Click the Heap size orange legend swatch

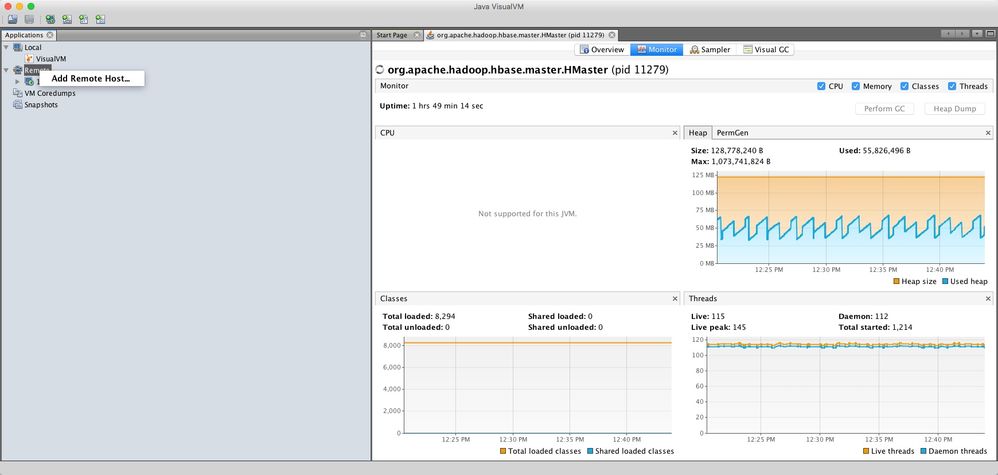pos(896,281)
